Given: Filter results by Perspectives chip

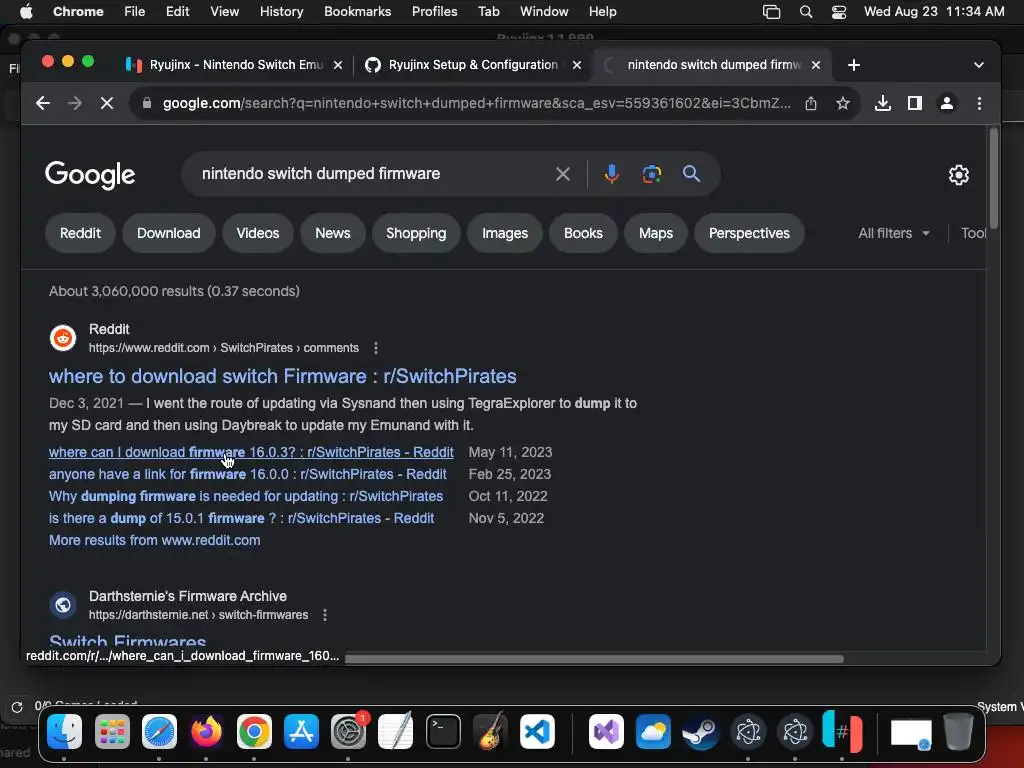Looking at the screenshot, I should point(749,233).
